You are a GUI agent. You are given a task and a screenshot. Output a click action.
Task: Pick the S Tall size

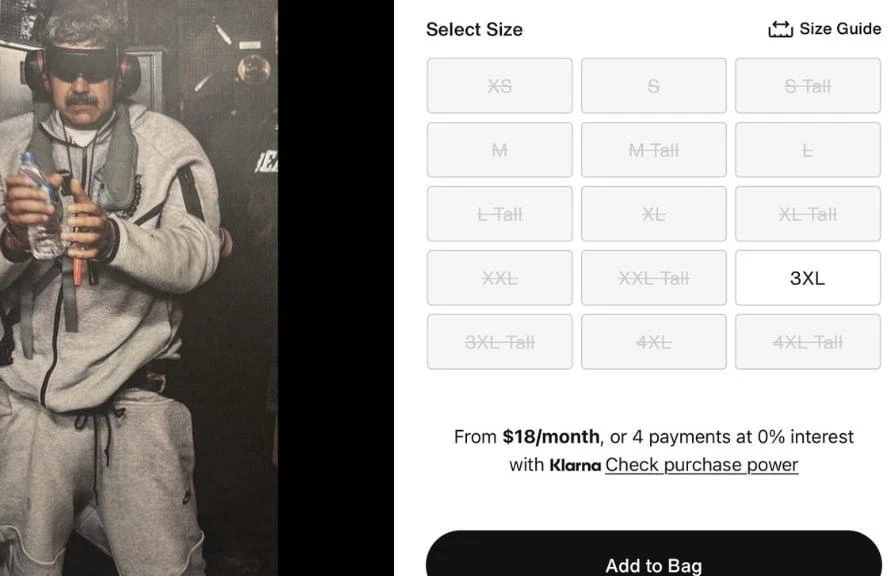tap(808, 86)
